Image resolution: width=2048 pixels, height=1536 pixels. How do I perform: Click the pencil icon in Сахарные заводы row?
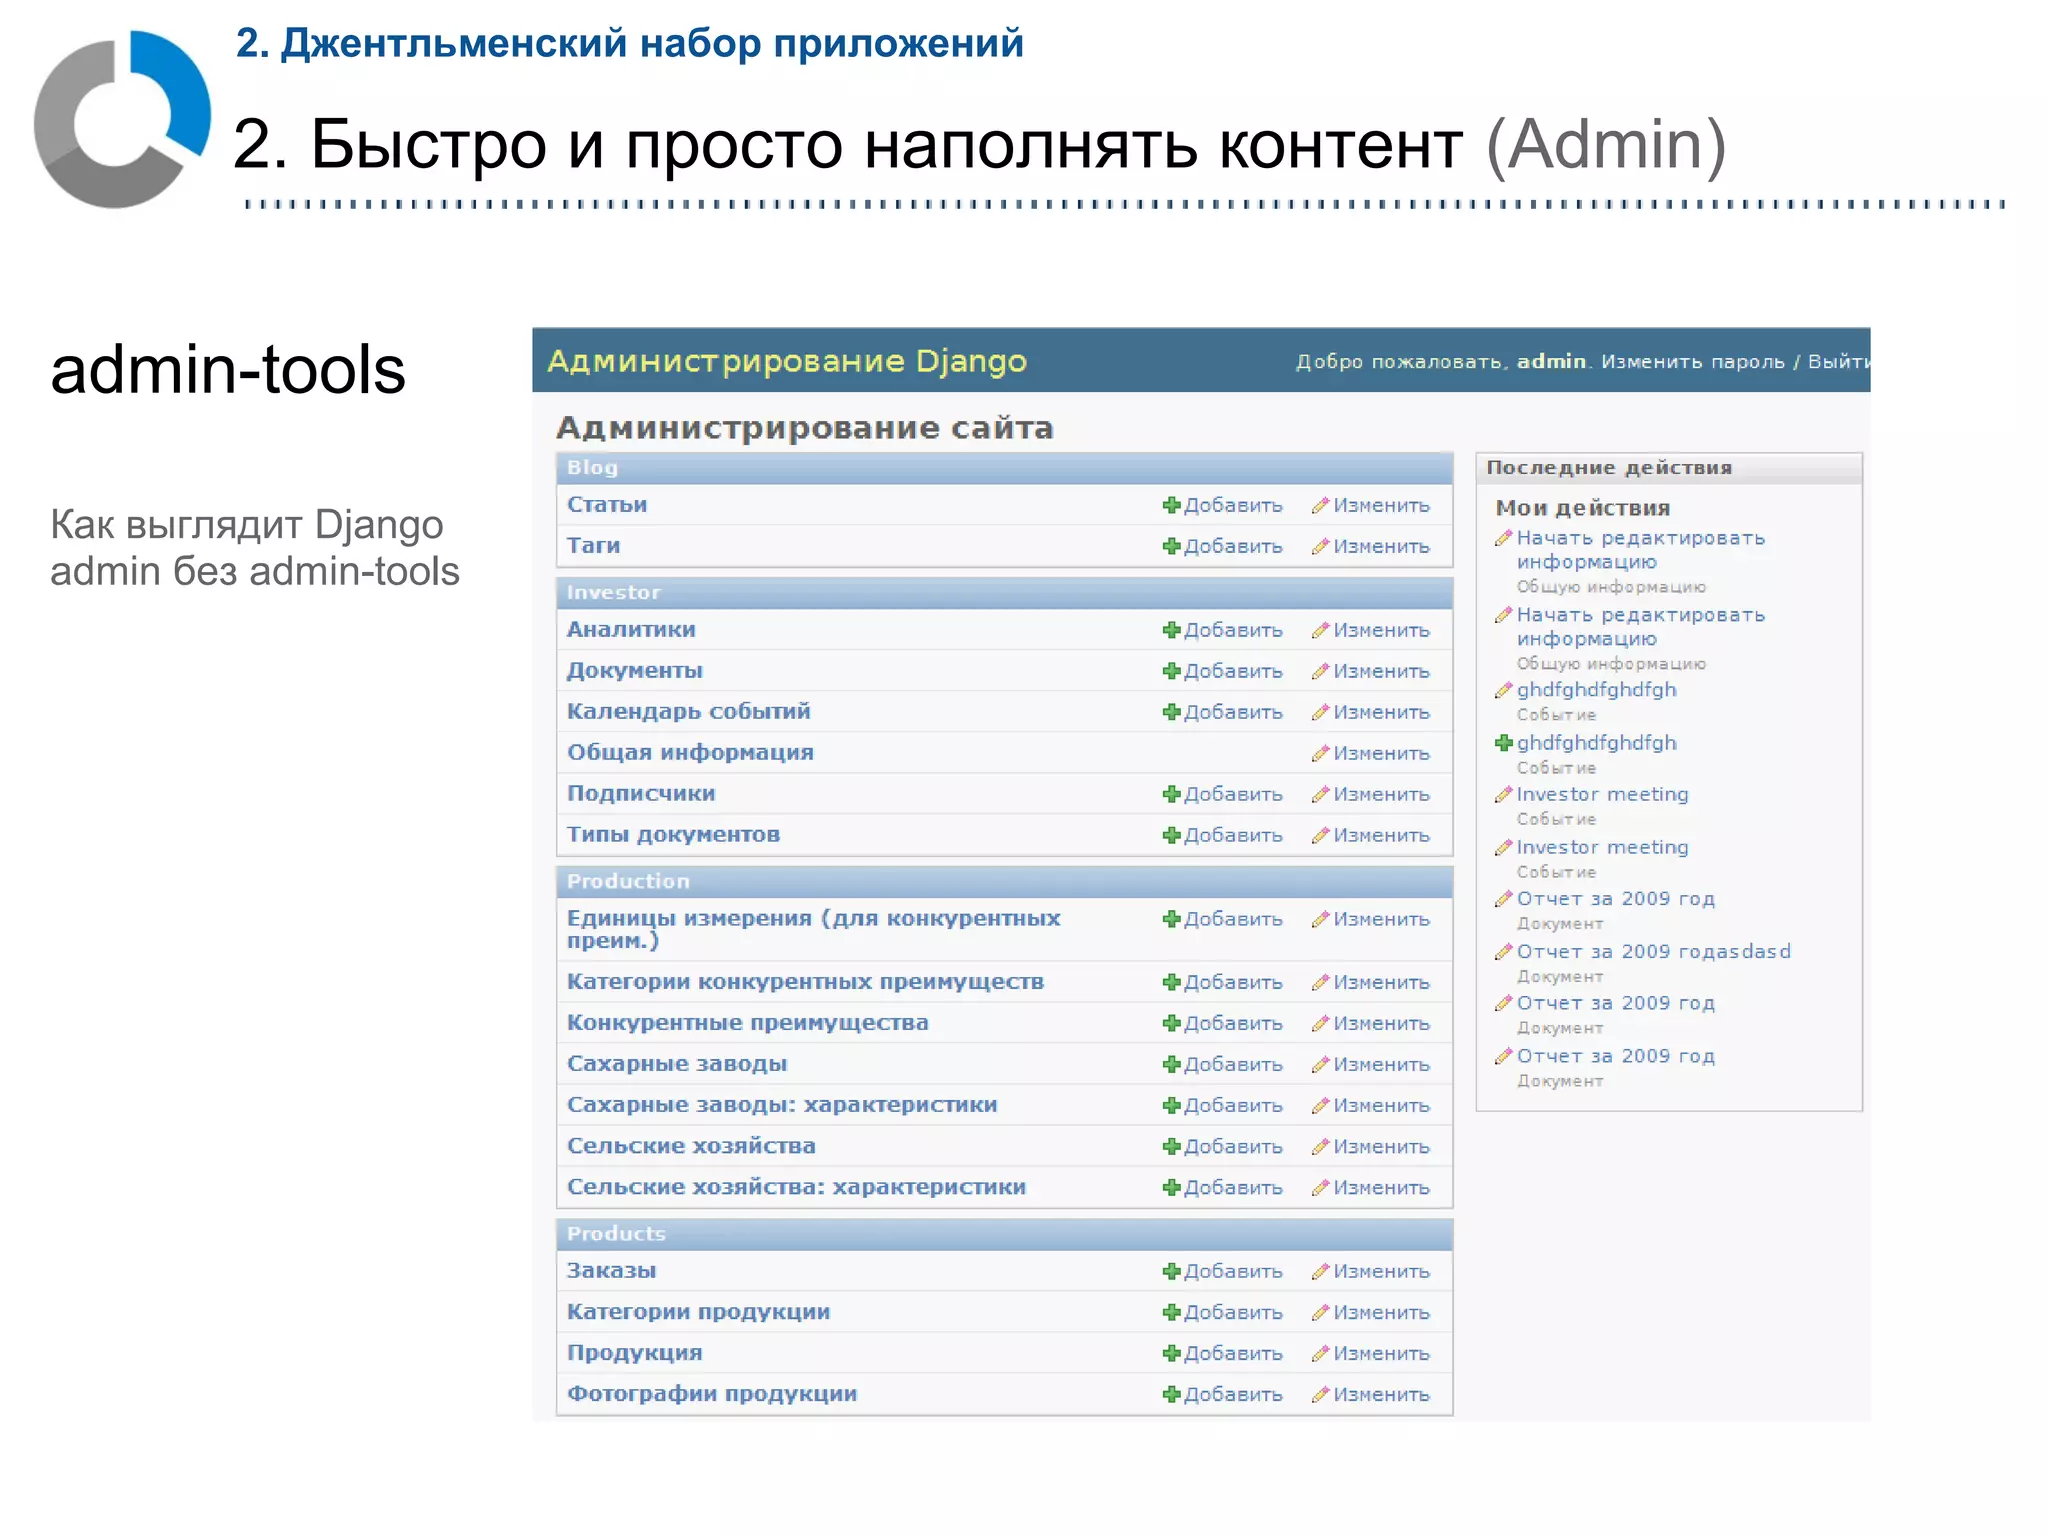tap(1320, 1064)
